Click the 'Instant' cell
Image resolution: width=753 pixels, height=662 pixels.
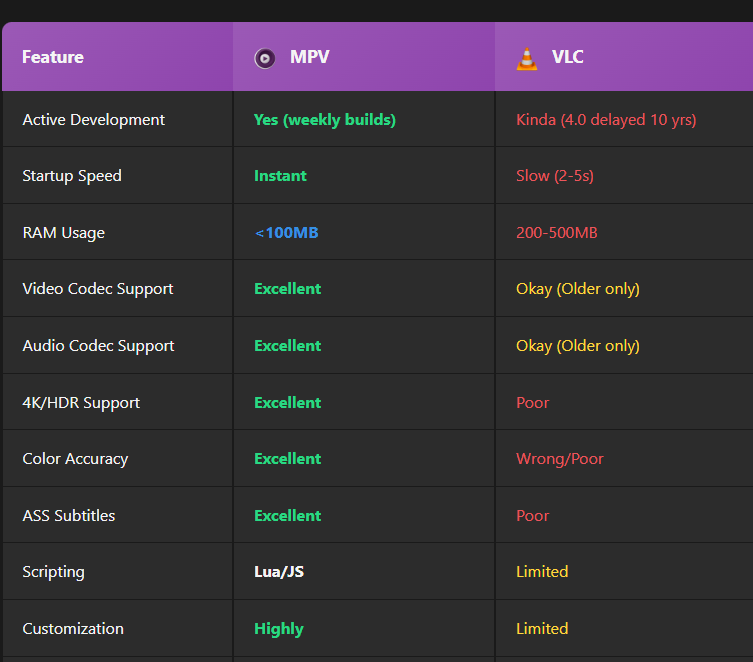(x=280, y=176)
